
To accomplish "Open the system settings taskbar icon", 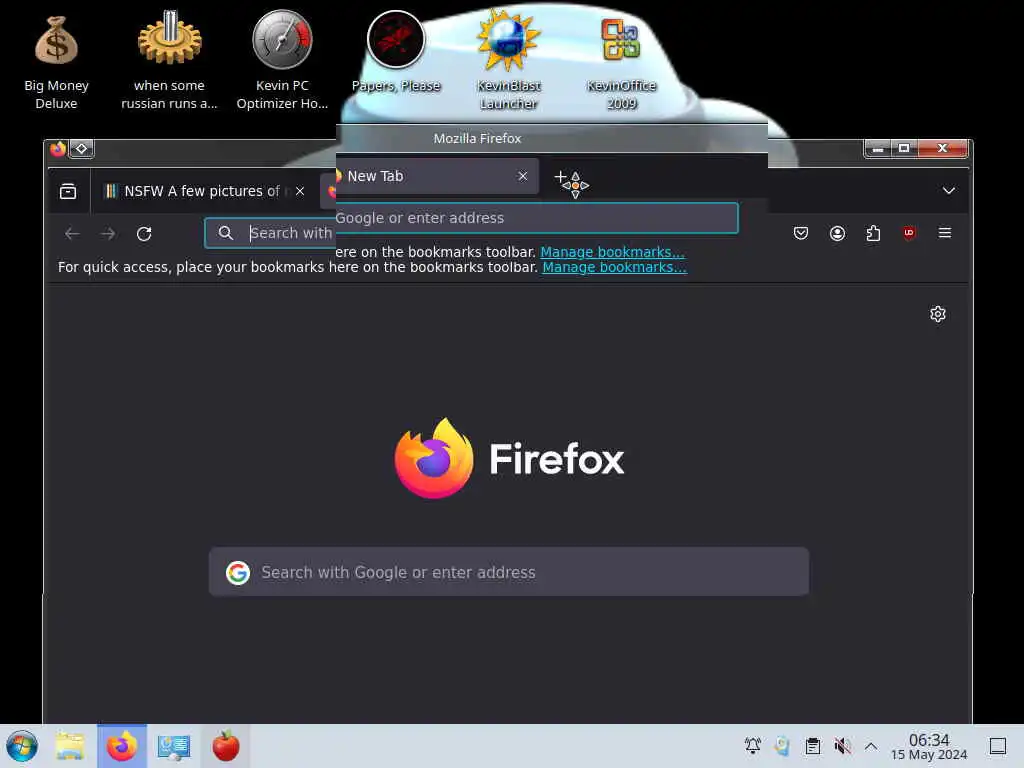I will coord(174,746).
